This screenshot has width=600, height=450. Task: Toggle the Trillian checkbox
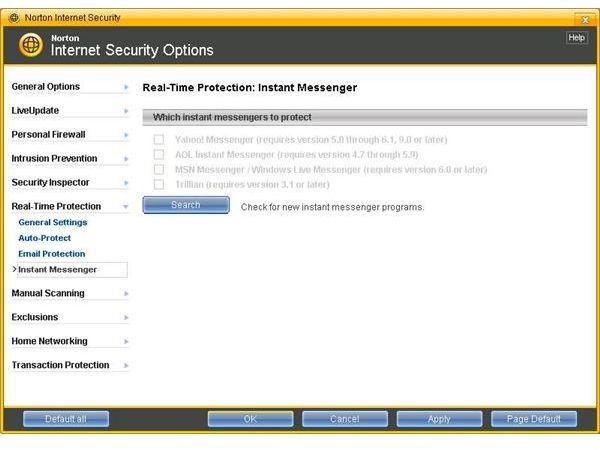tap(159, 184)
